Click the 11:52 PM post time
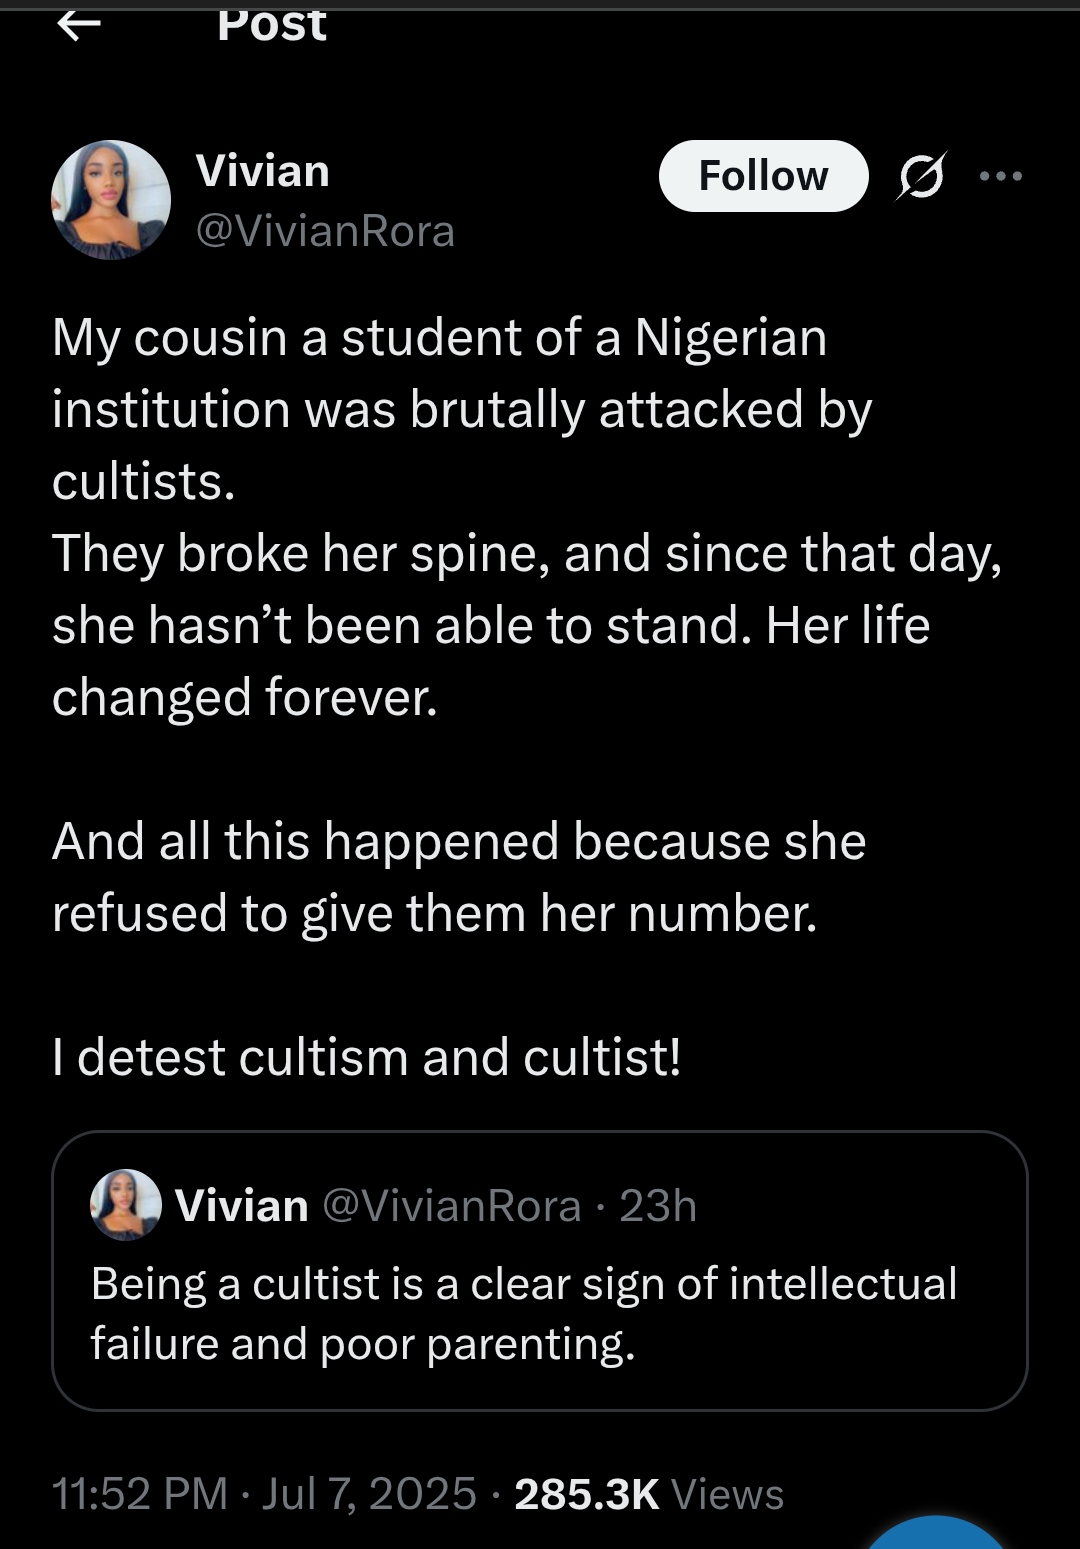The height and width of the screenshot is (1549, 1080). pos(140,1494)
